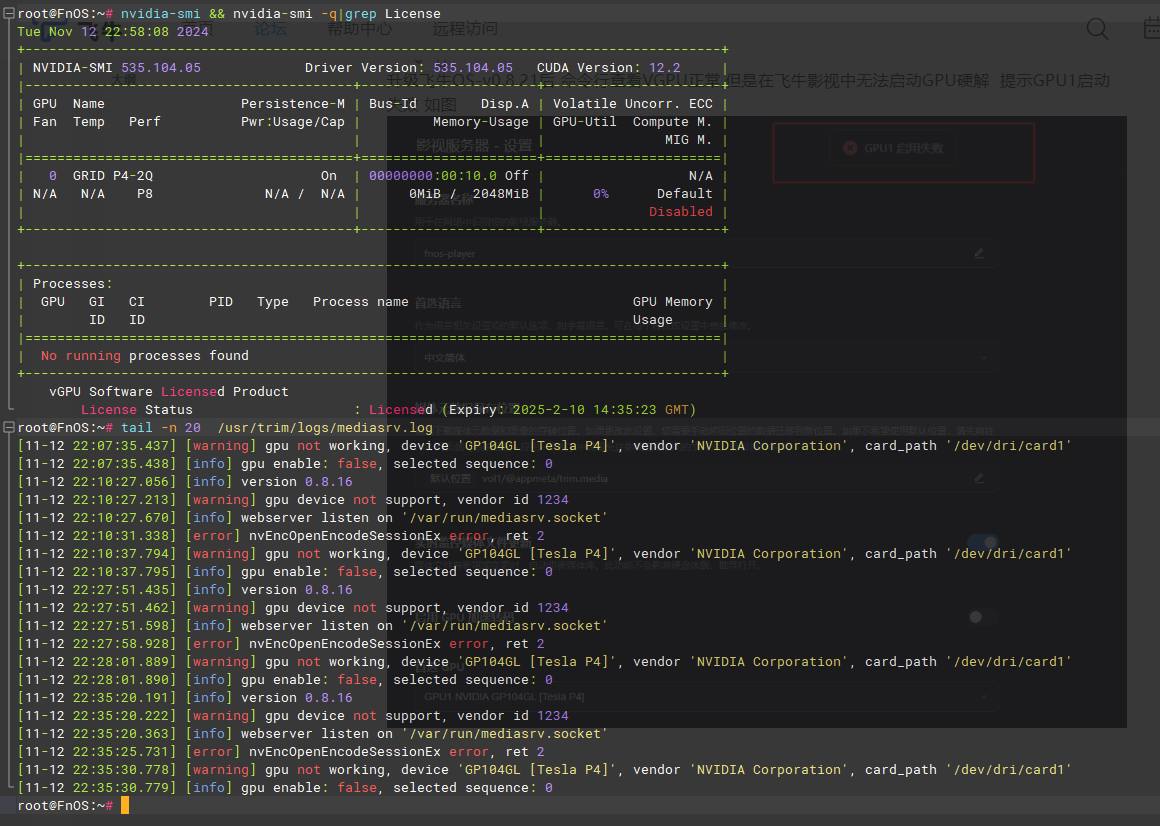Open the GPU1 NVIDIA GP104GL dropdown
Image resolution: width=1160 pixels, height=826 pixels.
click(x=706, y=697)
